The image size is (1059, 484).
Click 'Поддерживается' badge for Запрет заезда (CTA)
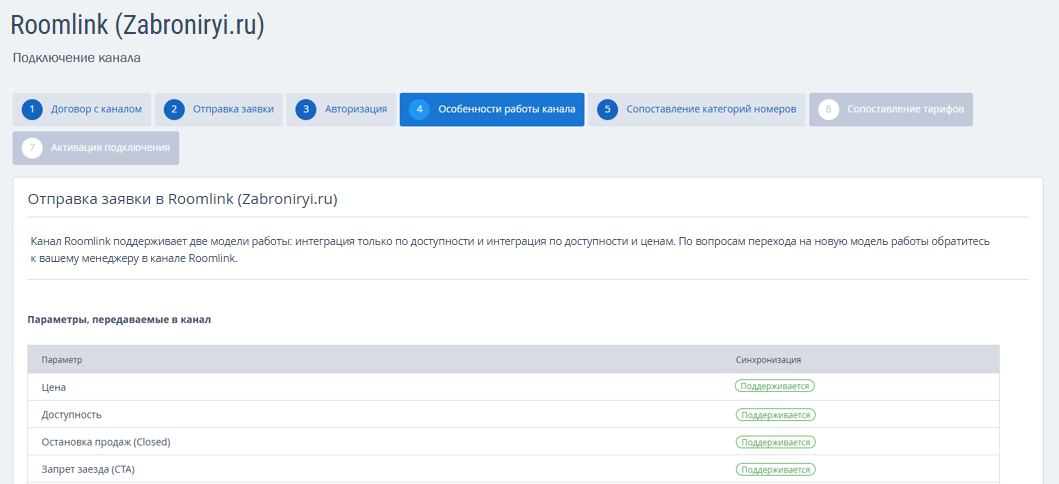[775, 469]
